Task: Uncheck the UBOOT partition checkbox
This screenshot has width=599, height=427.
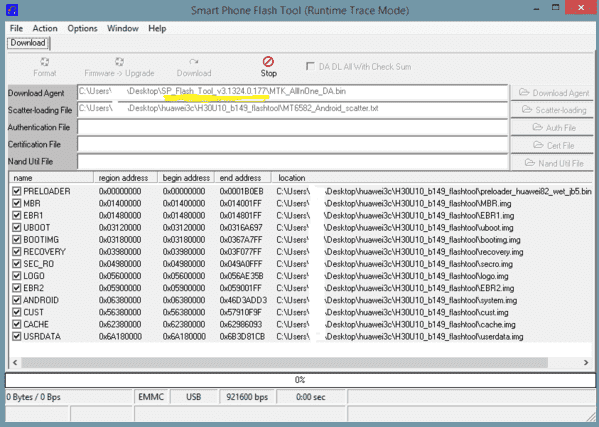Action: 16,228
